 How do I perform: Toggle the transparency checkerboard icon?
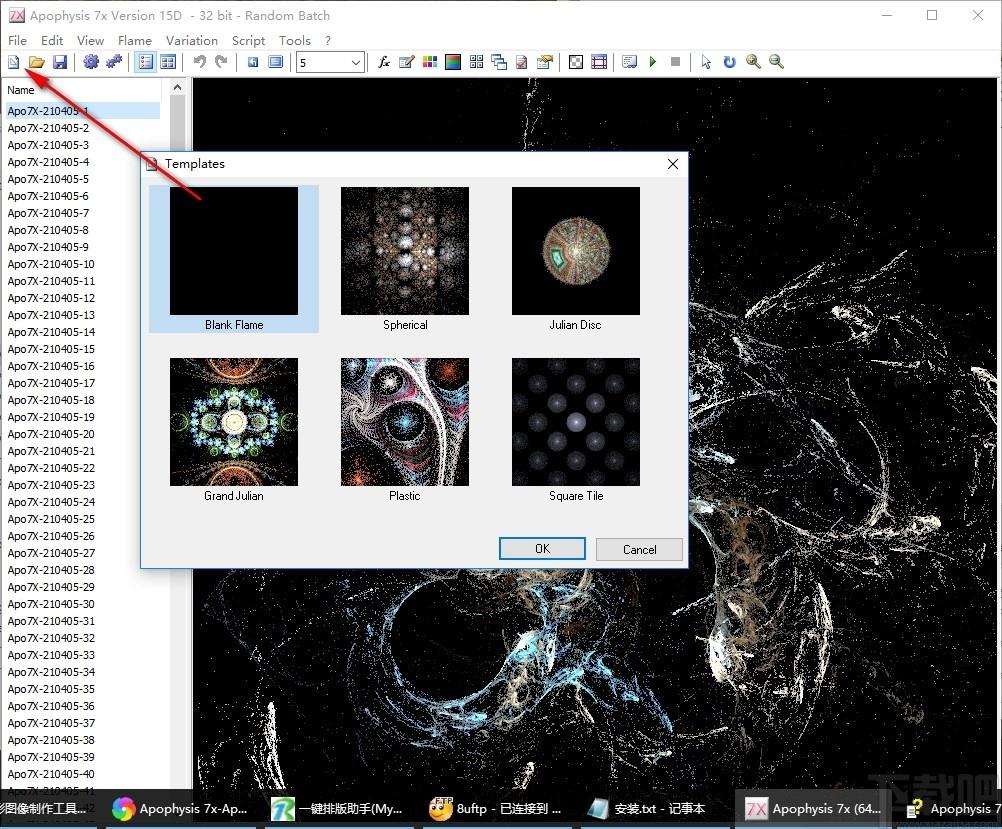click(576, 62)
